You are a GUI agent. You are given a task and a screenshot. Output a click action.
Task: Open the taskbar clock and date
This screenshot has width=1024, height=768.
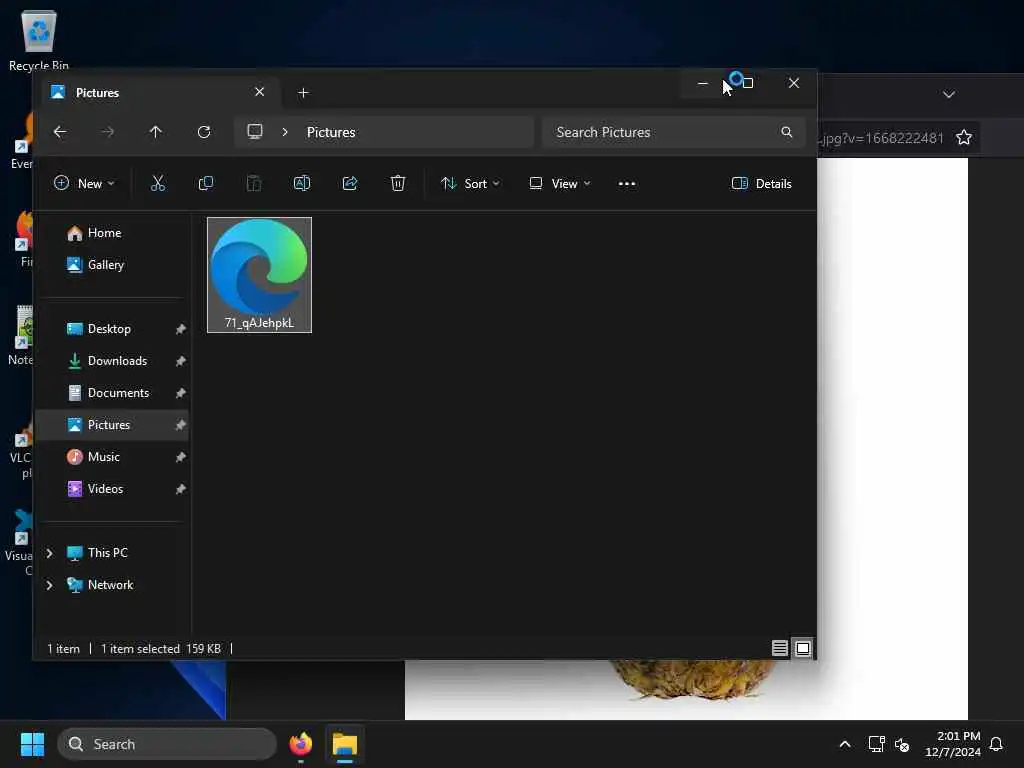[x=953, y=744]
